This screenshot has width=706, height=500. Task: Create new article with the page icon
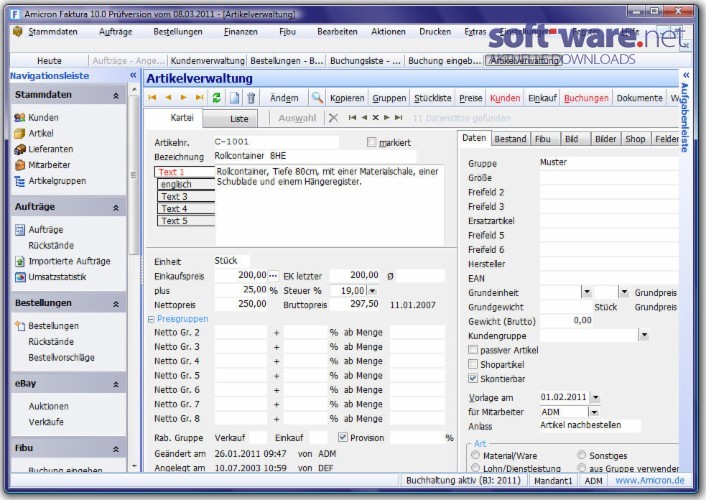[x=235, y=98]
